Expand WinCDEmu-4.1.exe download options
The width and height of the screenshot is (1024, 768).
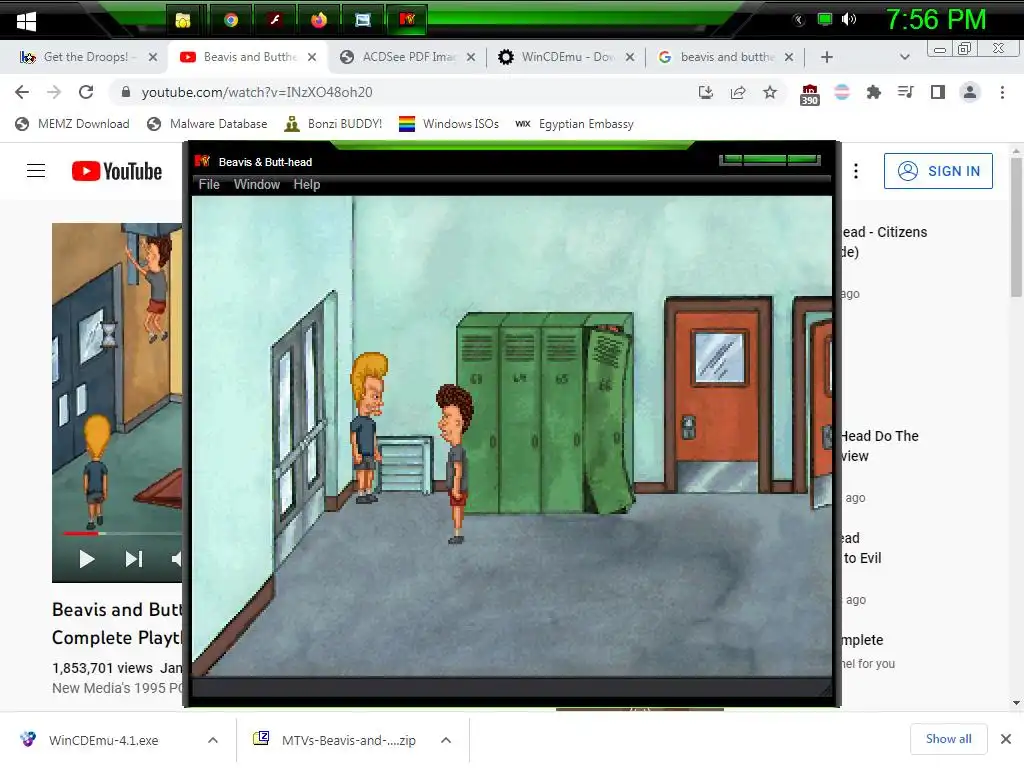(x=213, y=740)
